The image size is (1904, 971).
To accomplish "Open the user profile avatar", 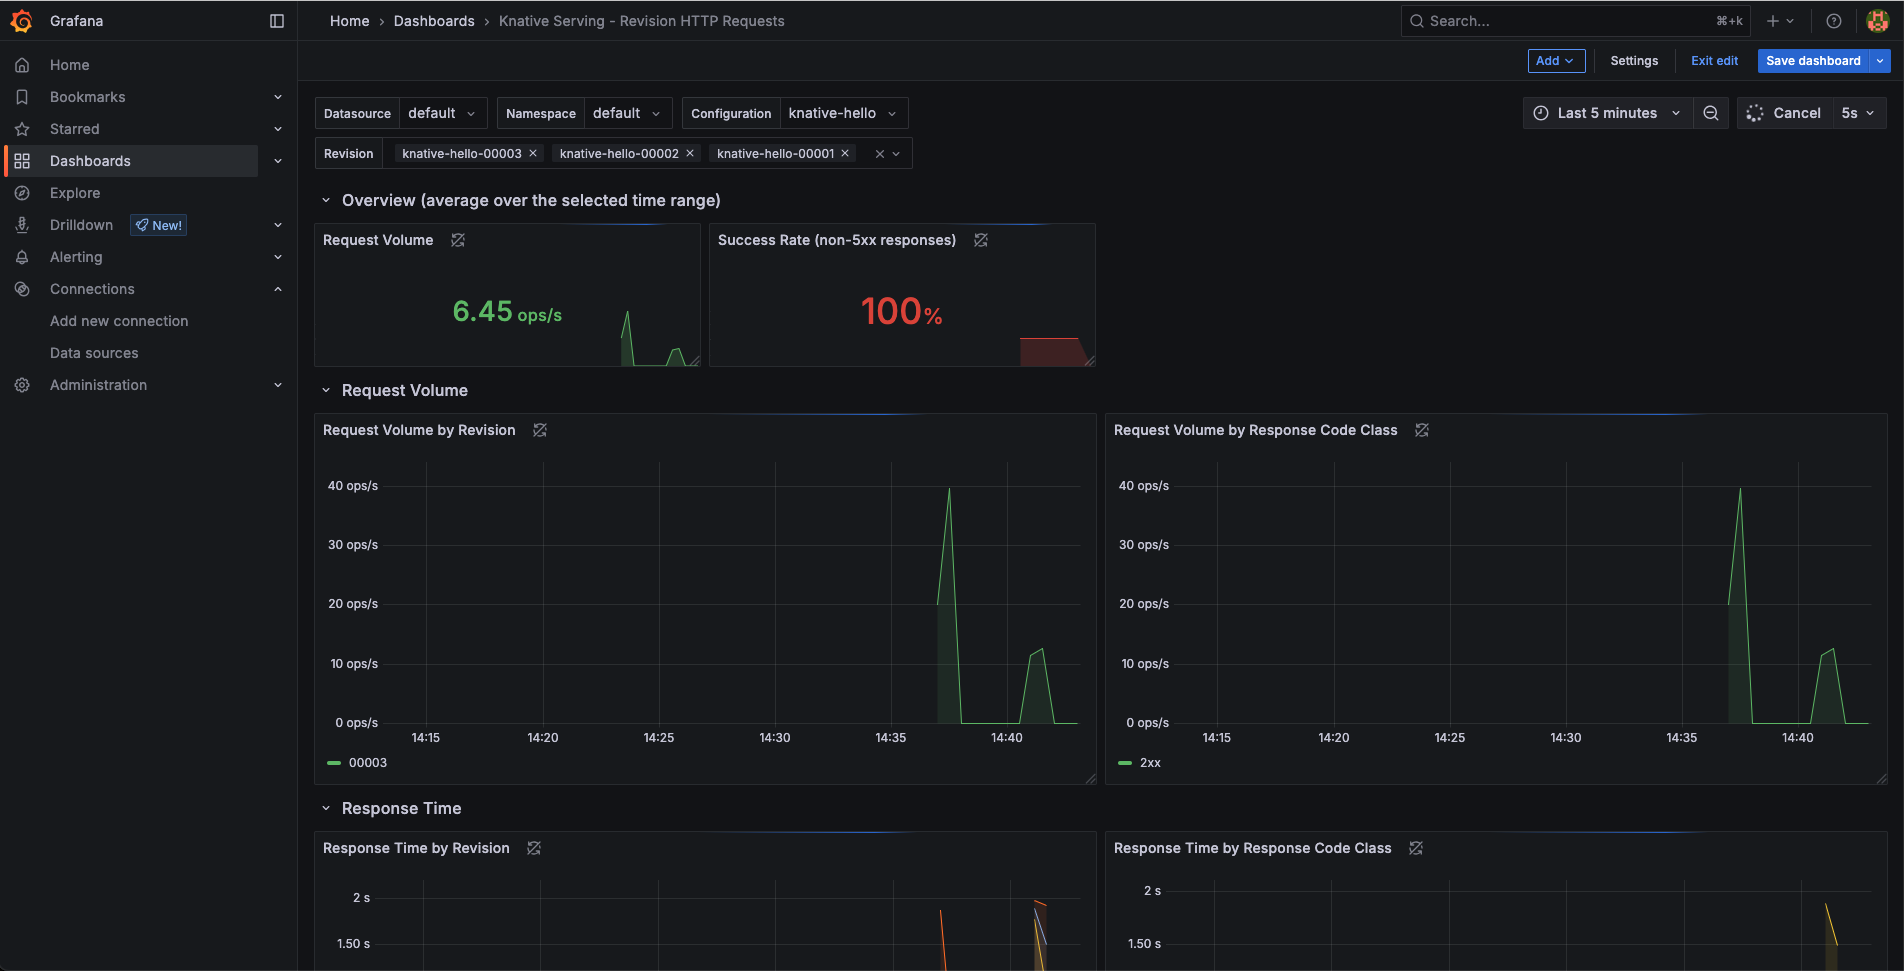I will tap(1877, 21).
